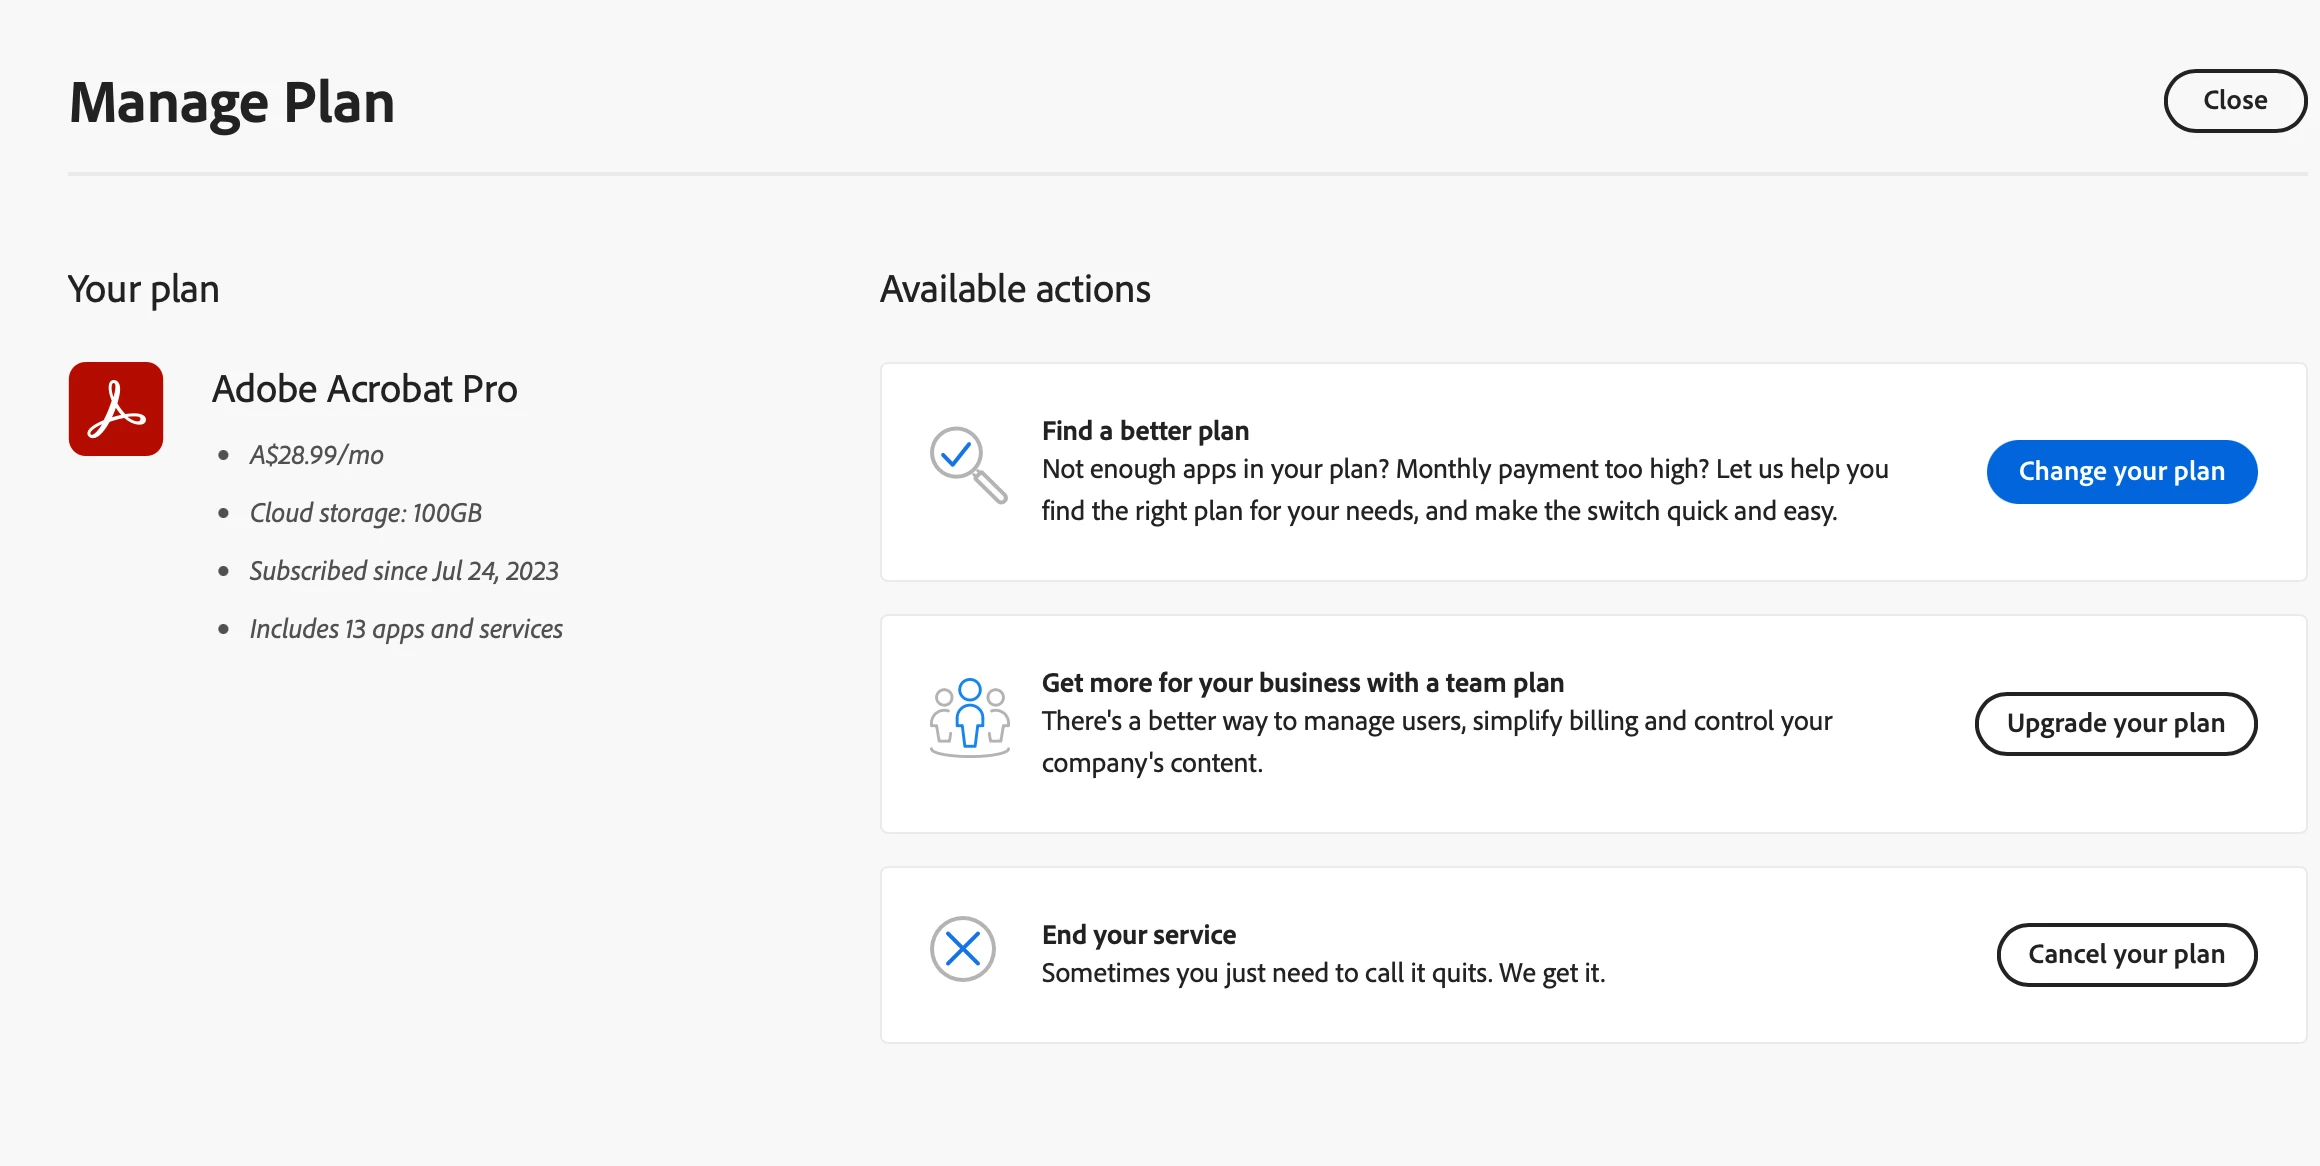Click the A$28.99/mo price text
Screen dimensions: 2320x1166
coord(316,455)
